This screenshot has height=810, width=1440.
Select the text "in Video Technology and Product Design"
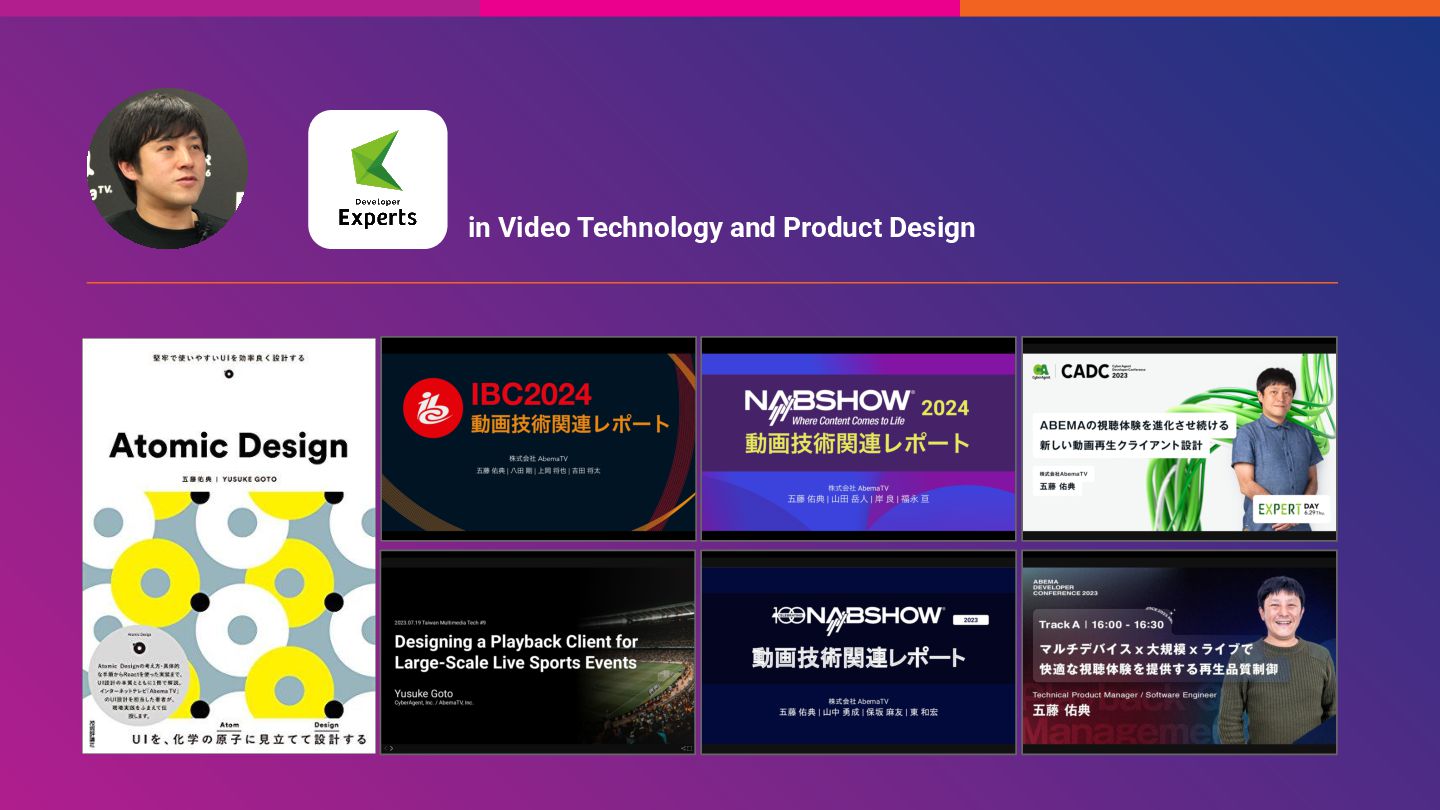point(722,228)
